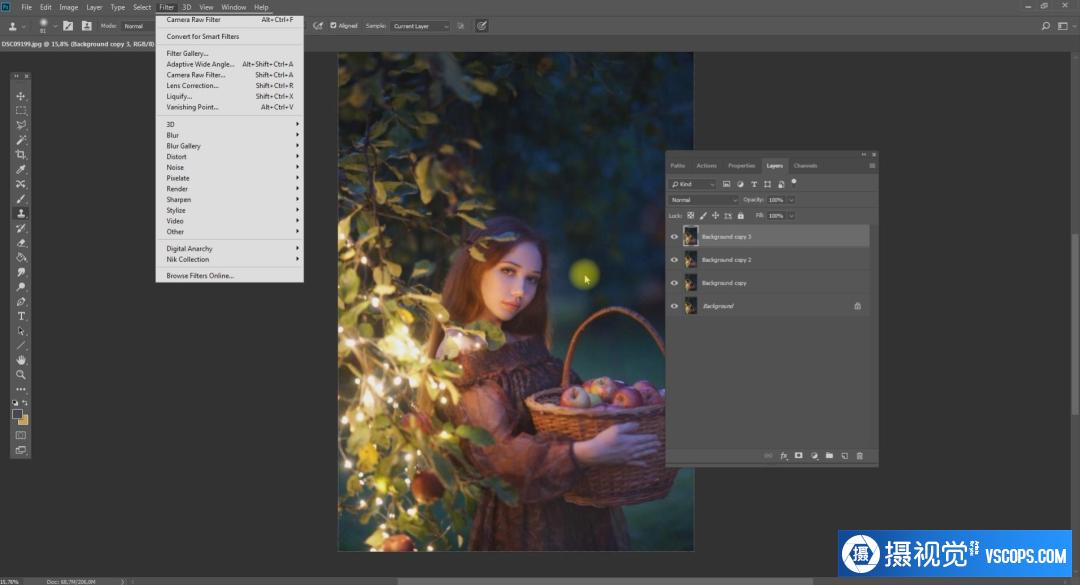Image resolution: width=1080 pixels, height=585 pixels.
Task: Expand the Nik Collection submenu
Action: click(x=231, y=259)
